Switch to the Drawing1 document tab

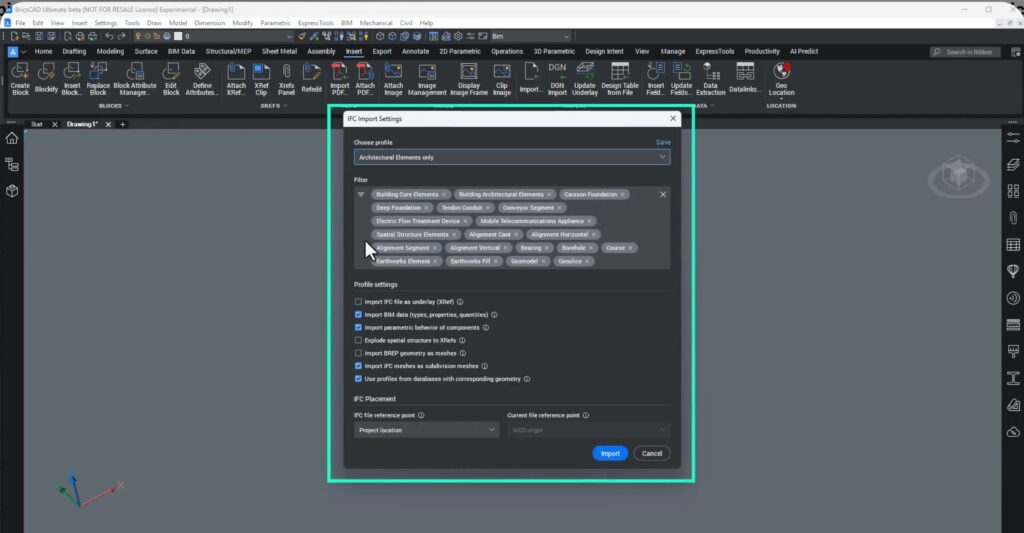(x=82, y=124)
